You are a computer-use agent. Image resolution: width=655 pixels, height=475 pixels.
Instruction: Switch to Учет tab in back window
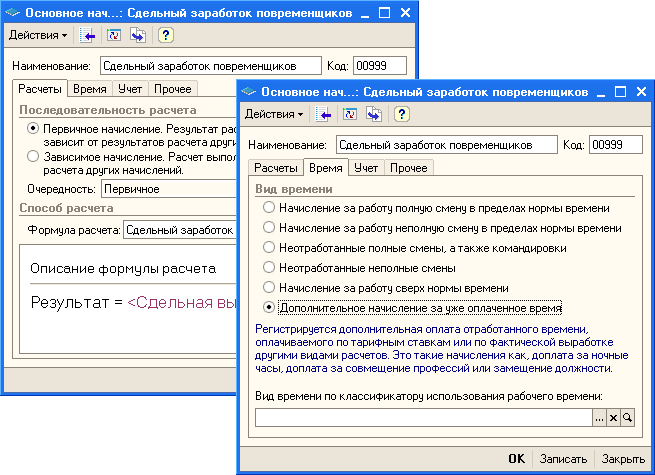130,89
